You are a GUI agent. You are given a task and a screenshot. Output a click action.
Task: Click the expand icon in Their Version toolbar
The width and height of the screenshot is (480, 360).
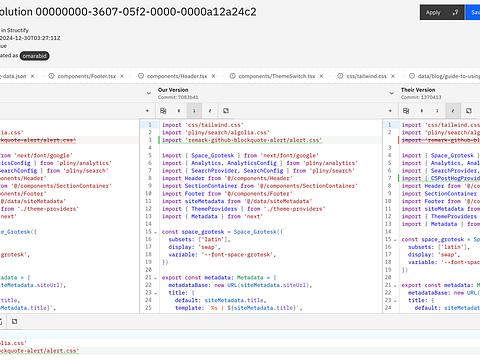(x=469, y=111)
